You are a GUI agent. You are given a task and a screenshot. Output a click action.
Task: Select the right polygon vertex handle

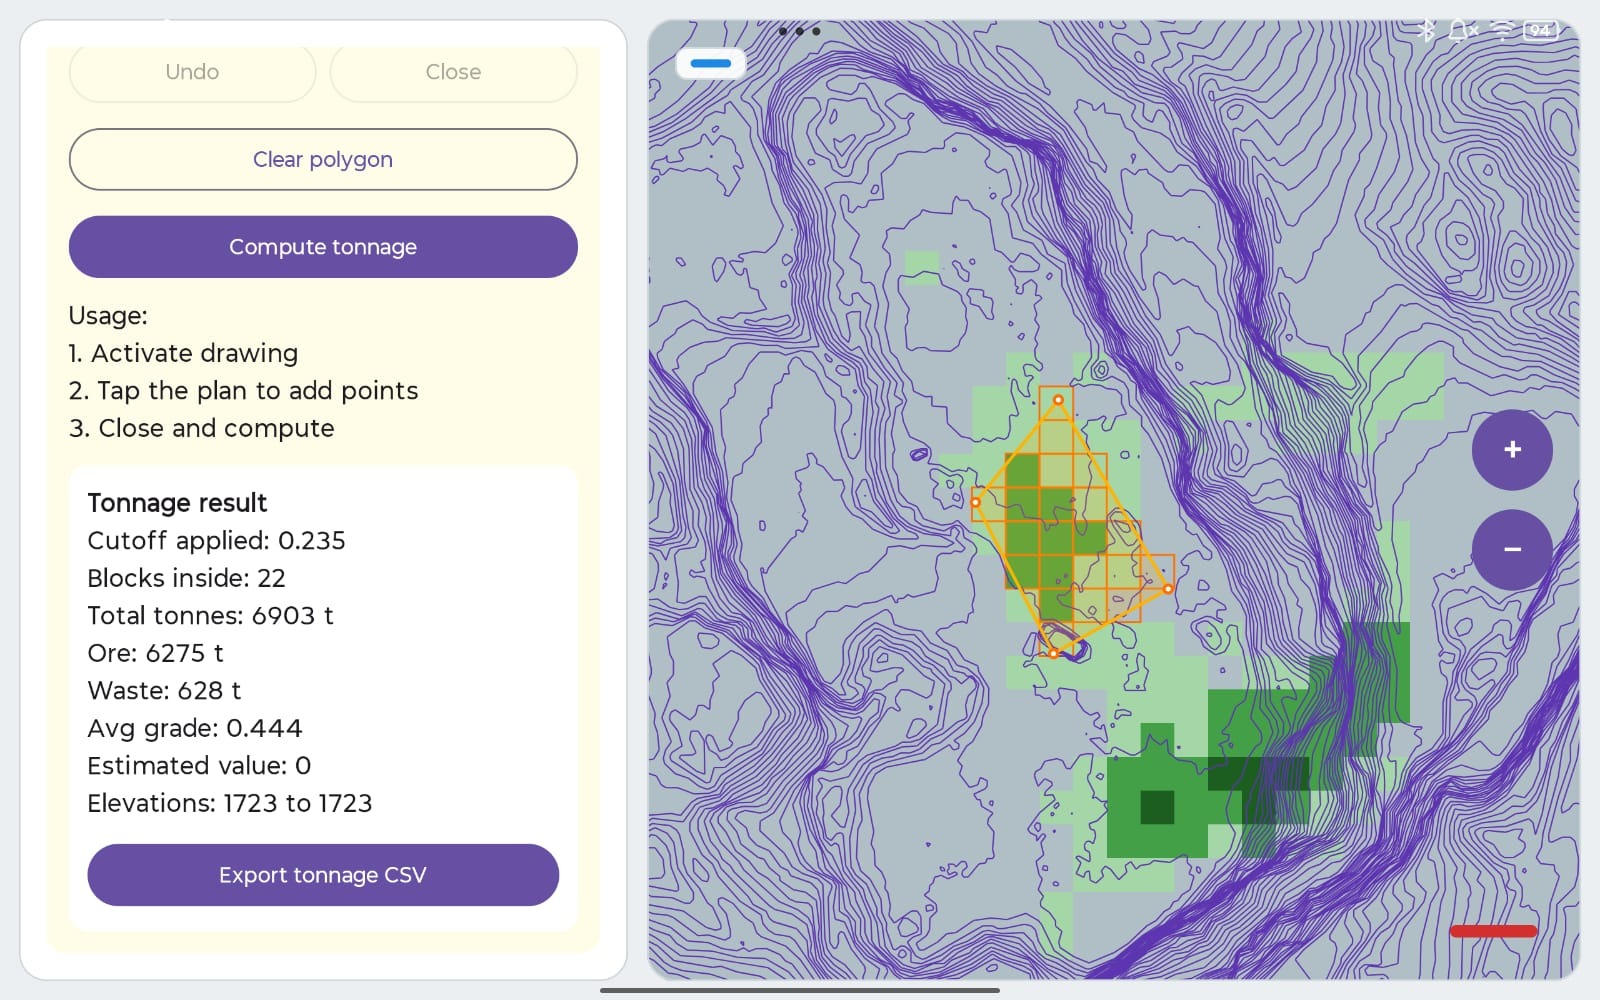[1168, 589]
